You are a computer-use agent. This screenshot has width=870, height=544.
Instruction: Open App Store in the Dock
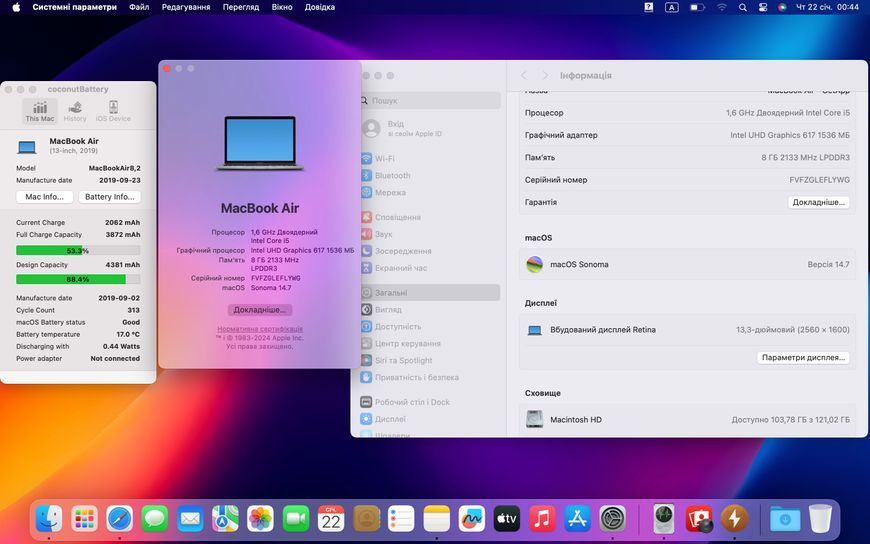click(578, 519)
